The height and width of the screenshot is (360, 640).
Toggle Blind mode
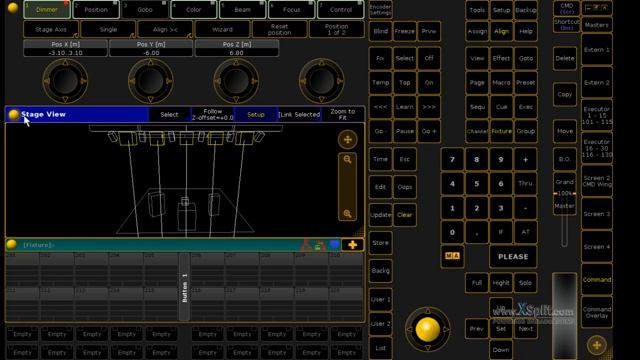(x=380, y=31)
